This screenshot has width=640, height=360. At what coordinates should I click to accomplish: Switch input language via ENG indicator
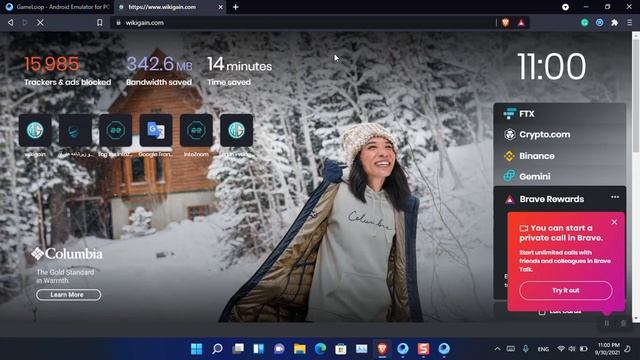pos(543,349)
